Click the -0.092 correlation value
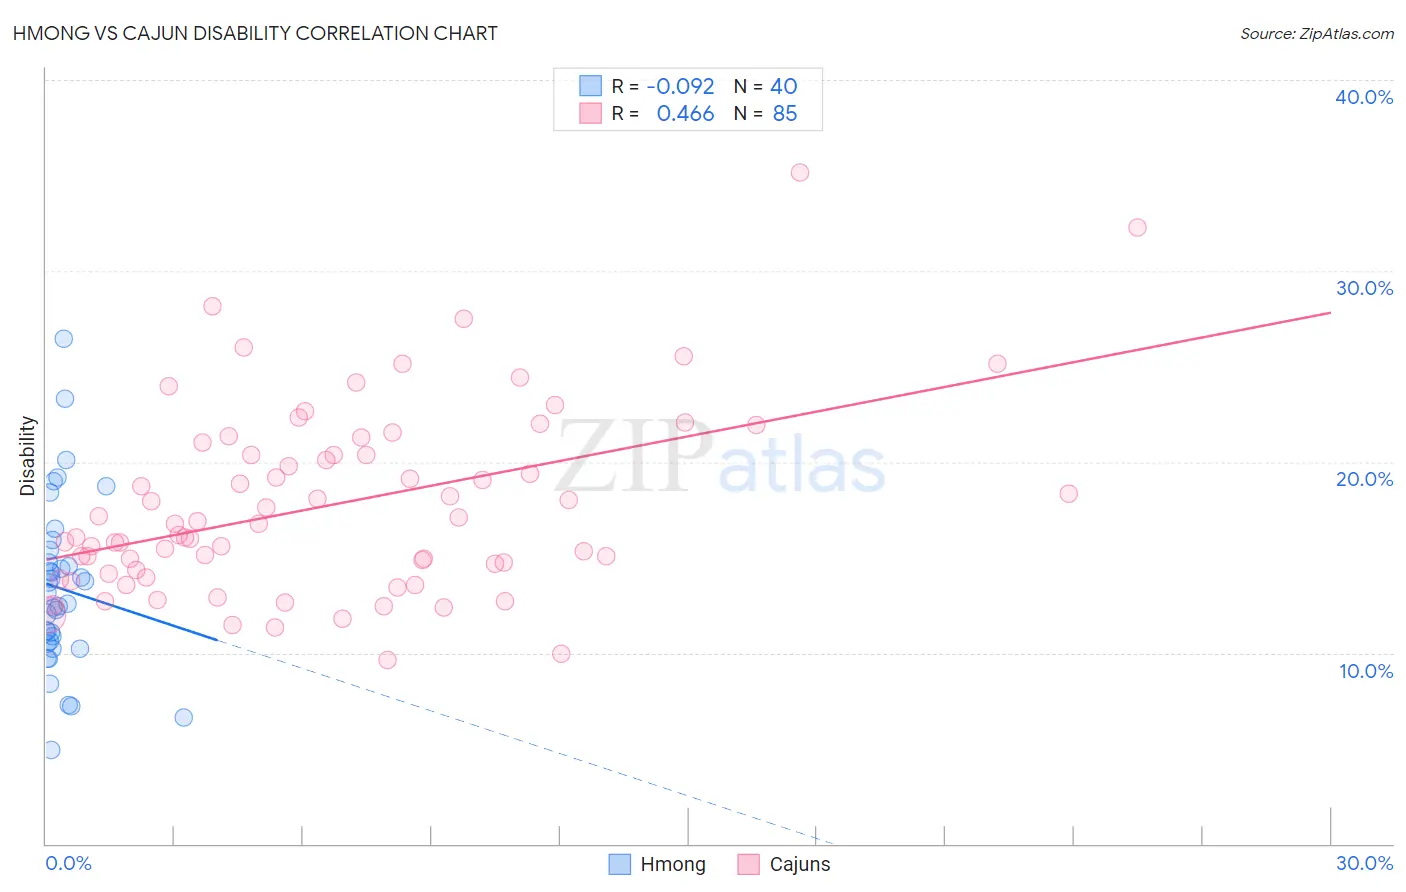The image size is (1406, 892). (681, 86)
